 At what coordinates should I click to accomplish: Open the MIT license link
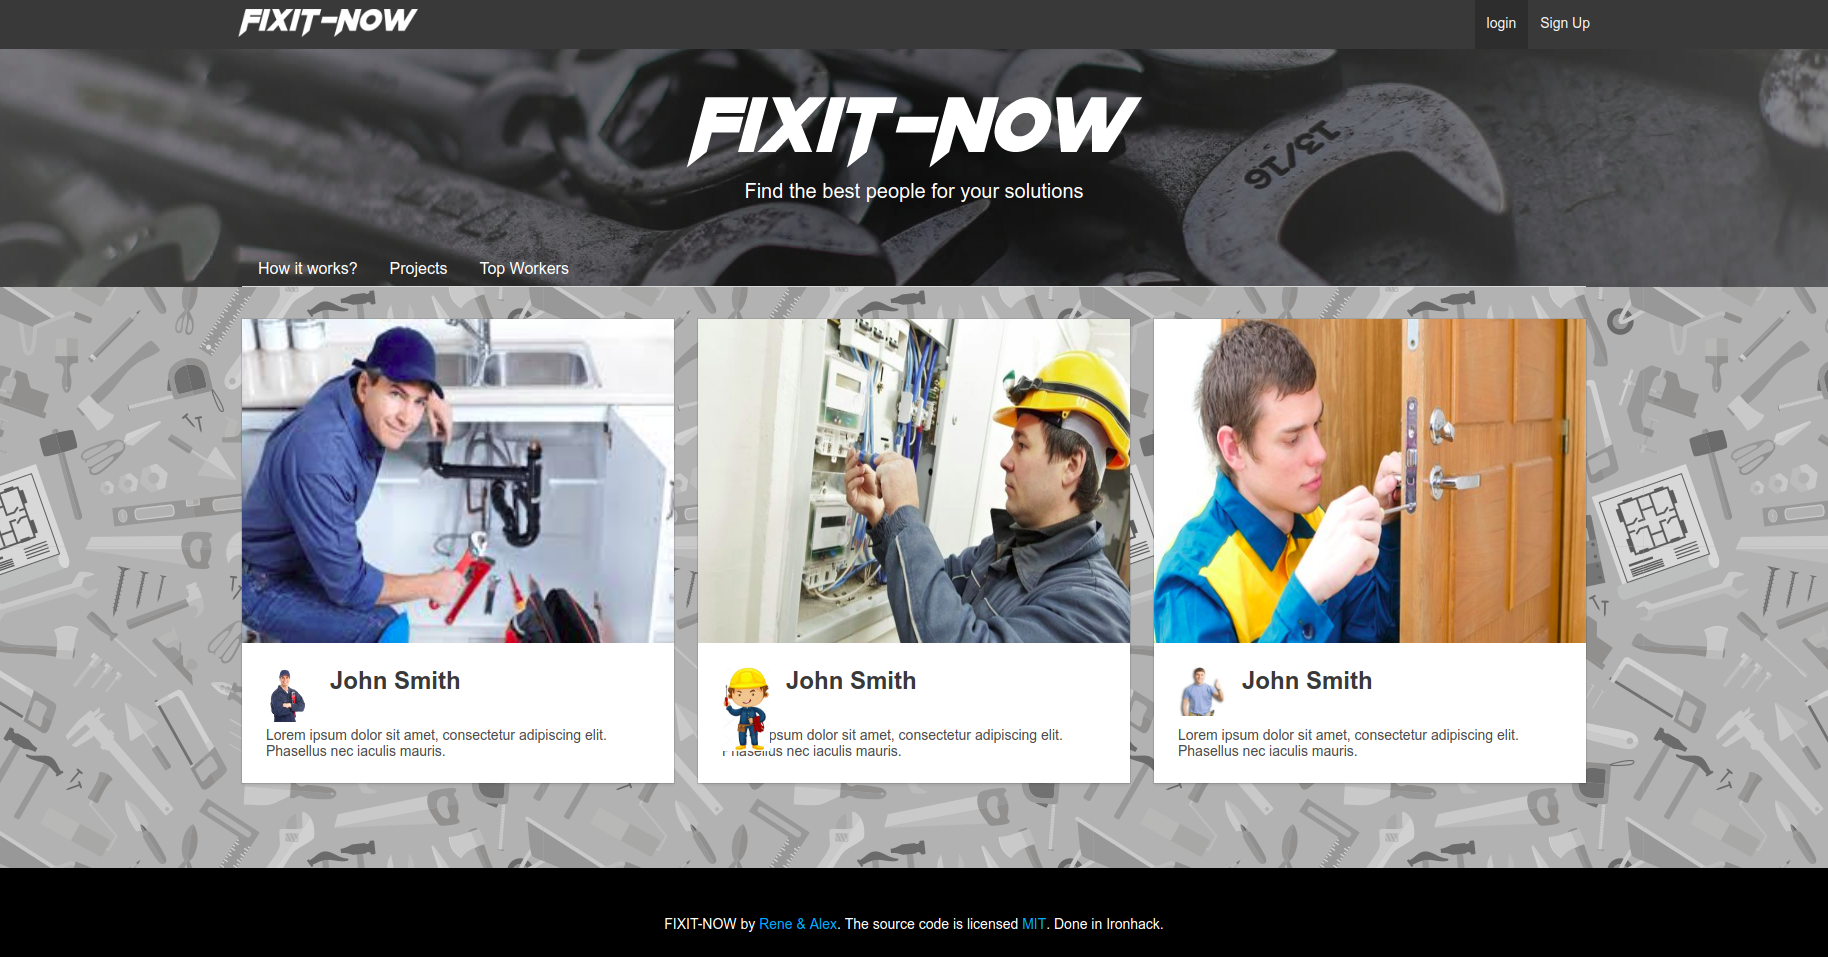1034,924
